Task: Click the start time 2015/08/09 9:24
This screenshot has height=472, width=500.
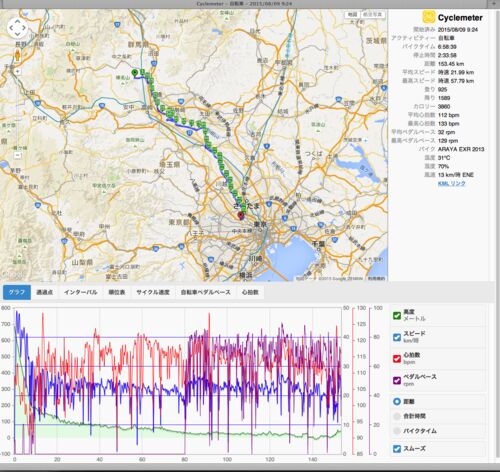Action: point(458,30)
